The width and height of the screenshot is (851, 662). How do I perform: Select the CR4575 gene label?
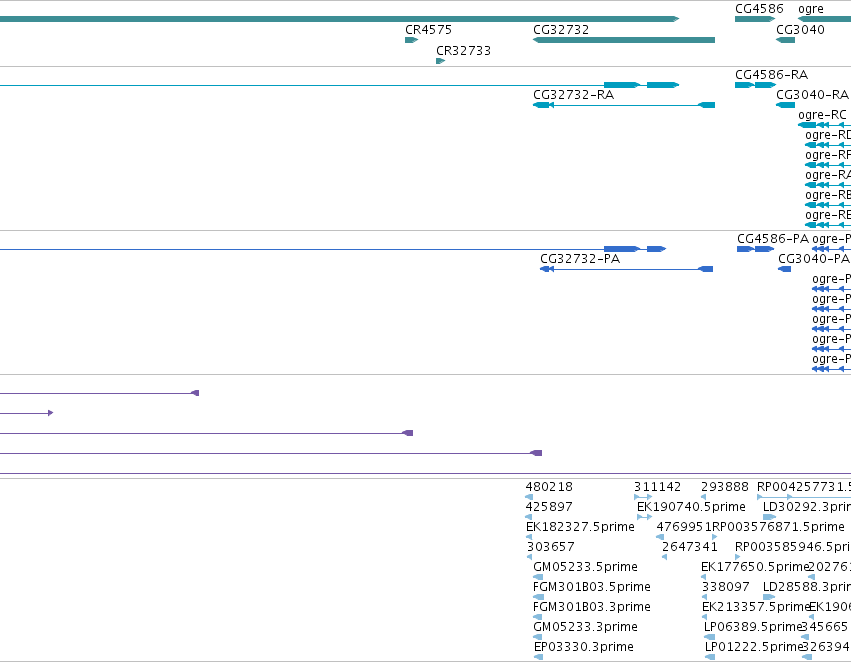[428, 30]
